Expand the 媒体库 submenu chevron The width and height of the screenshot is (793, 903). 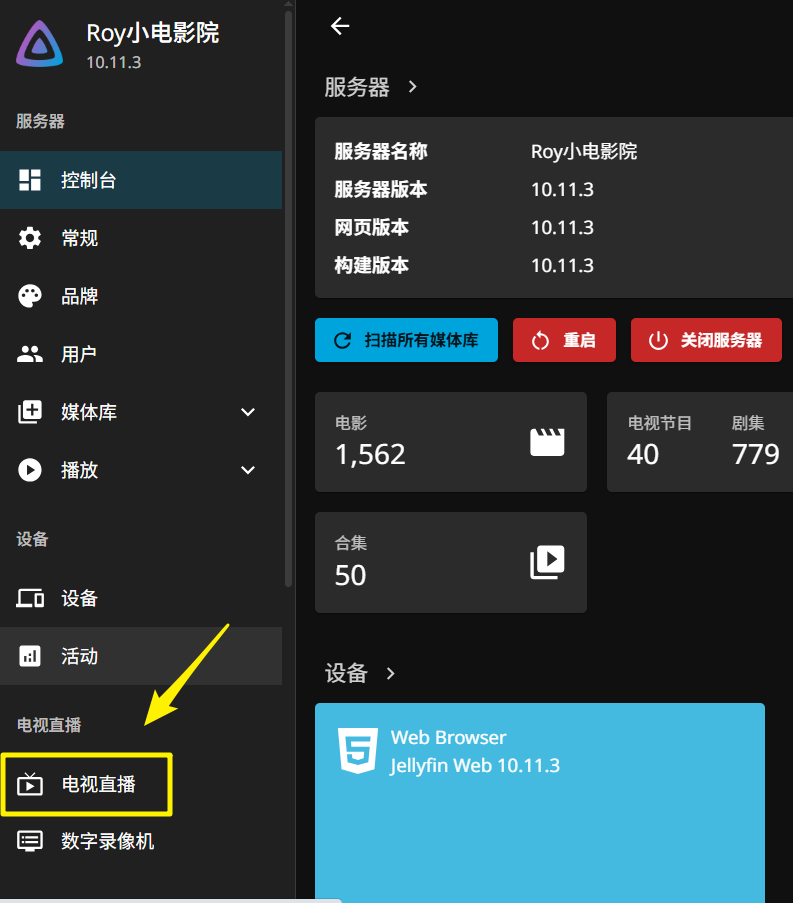(x=248, y=412)
